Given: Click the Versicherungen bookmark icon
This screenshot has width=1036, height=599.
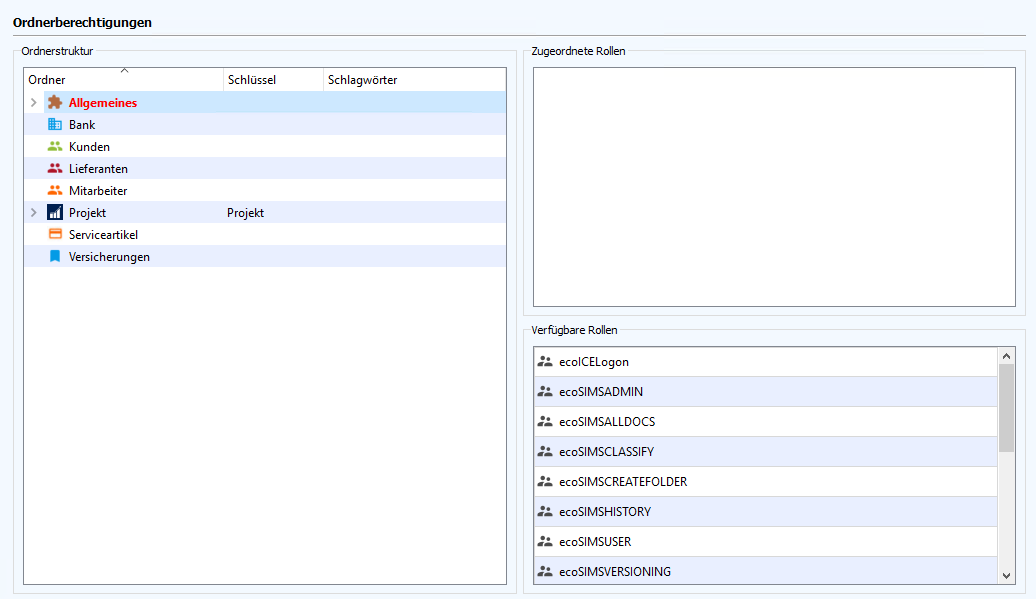Looking at the screenshot, I should pyautogui.click(x=55, y=256).
